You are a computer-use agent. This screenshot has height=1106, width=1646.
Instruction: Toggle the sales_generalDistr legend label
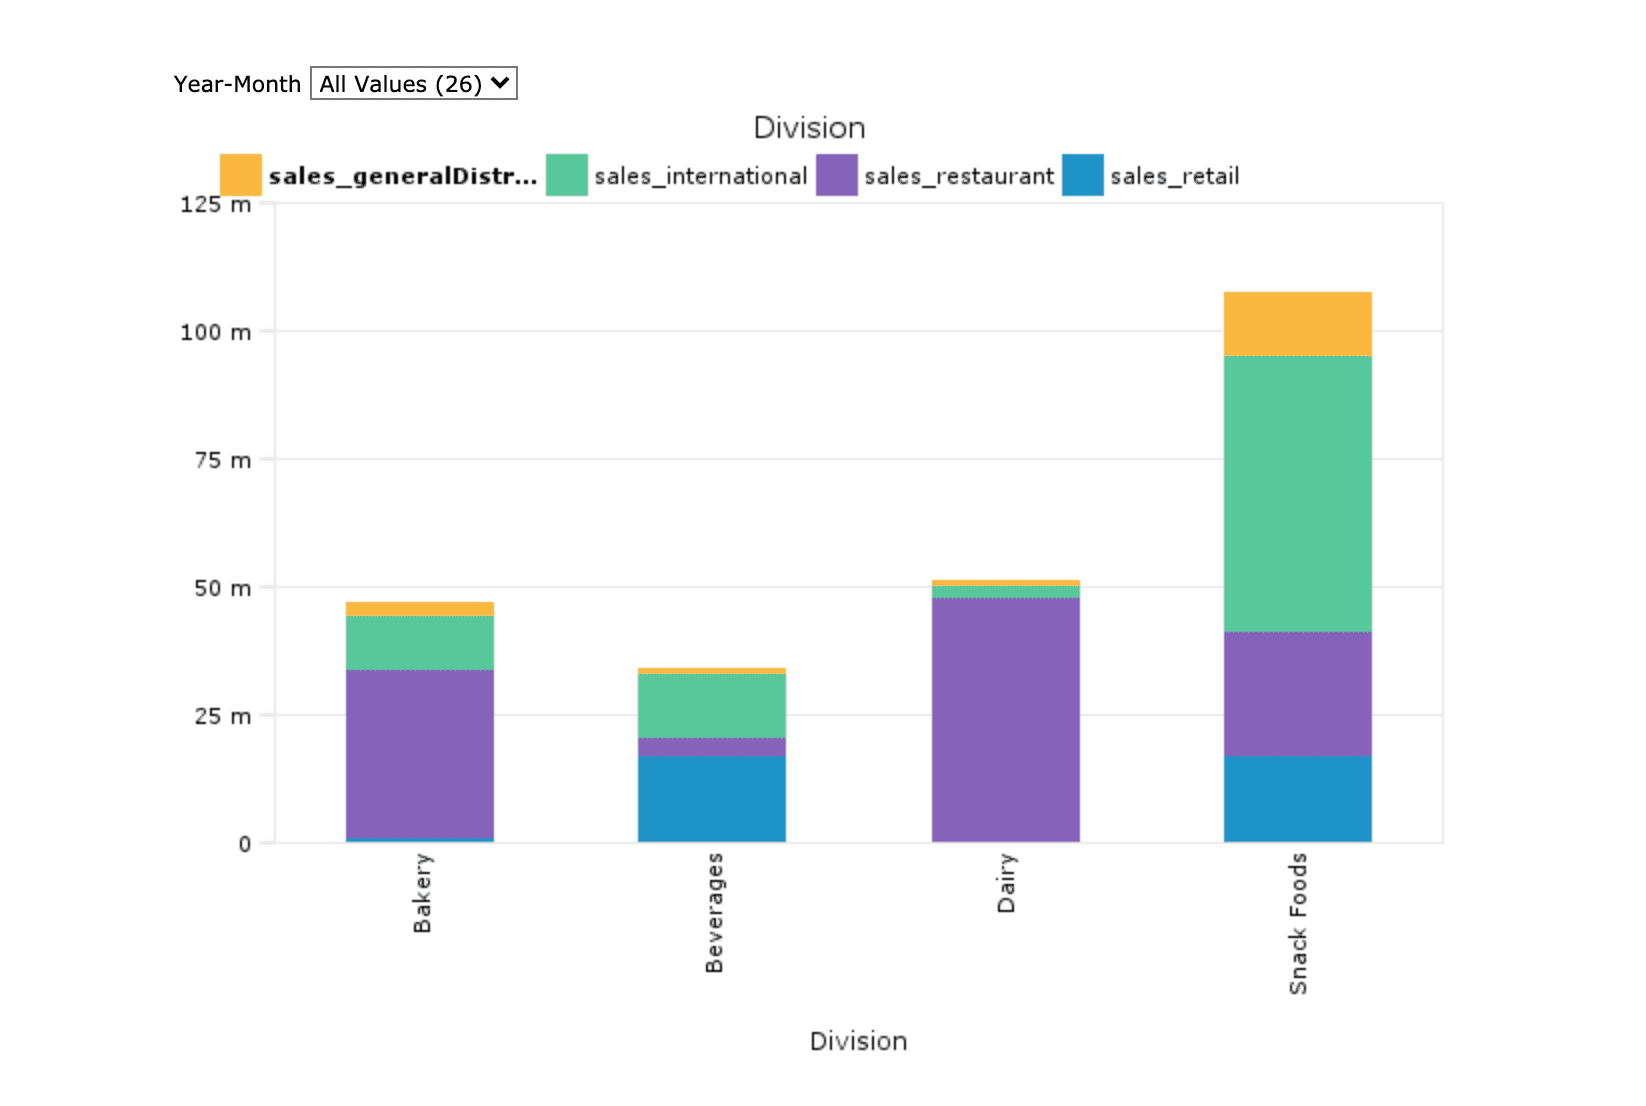click(402, 176)
